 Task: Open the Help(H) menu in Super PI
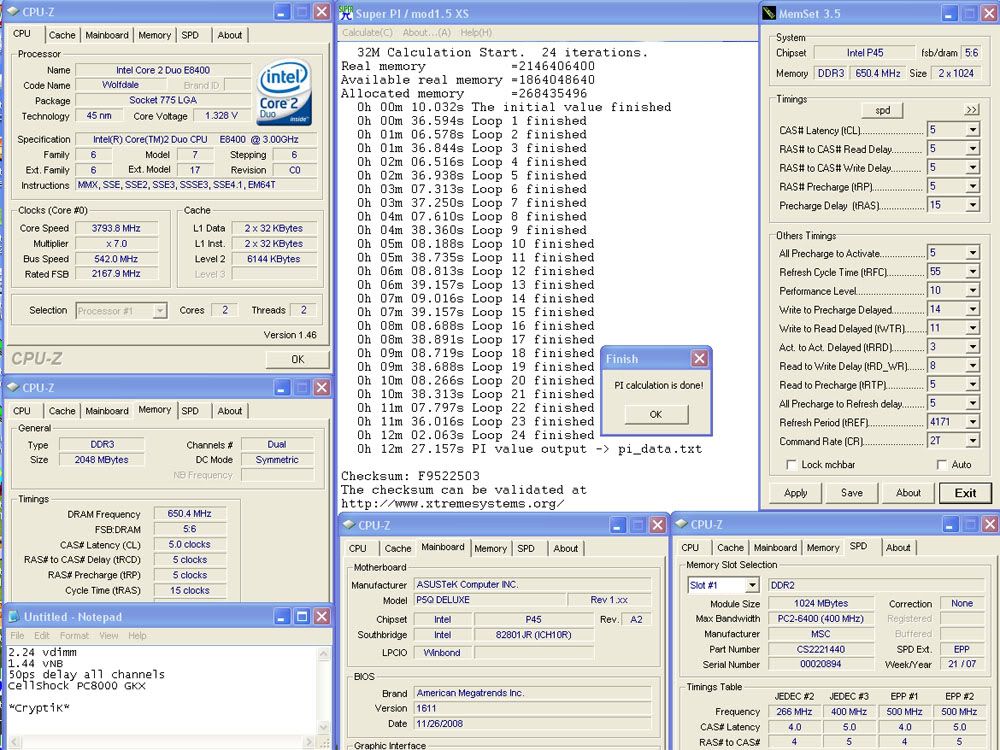pyautogui.click(x=476, y=33)
